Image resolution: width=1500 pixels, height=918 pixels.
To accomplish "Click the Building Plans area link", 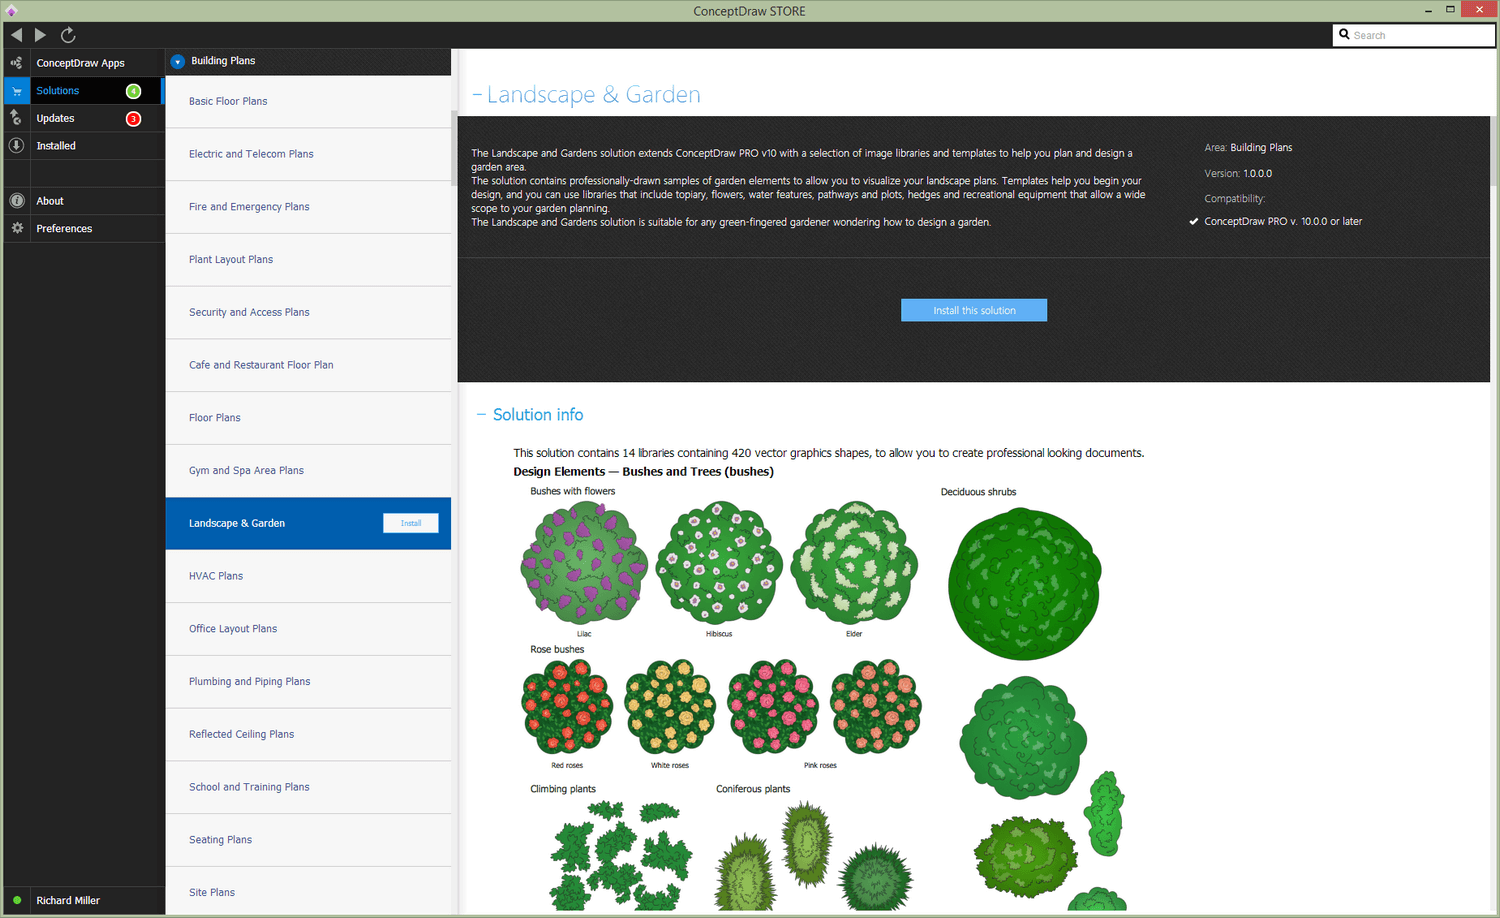I will point(1261,147).
